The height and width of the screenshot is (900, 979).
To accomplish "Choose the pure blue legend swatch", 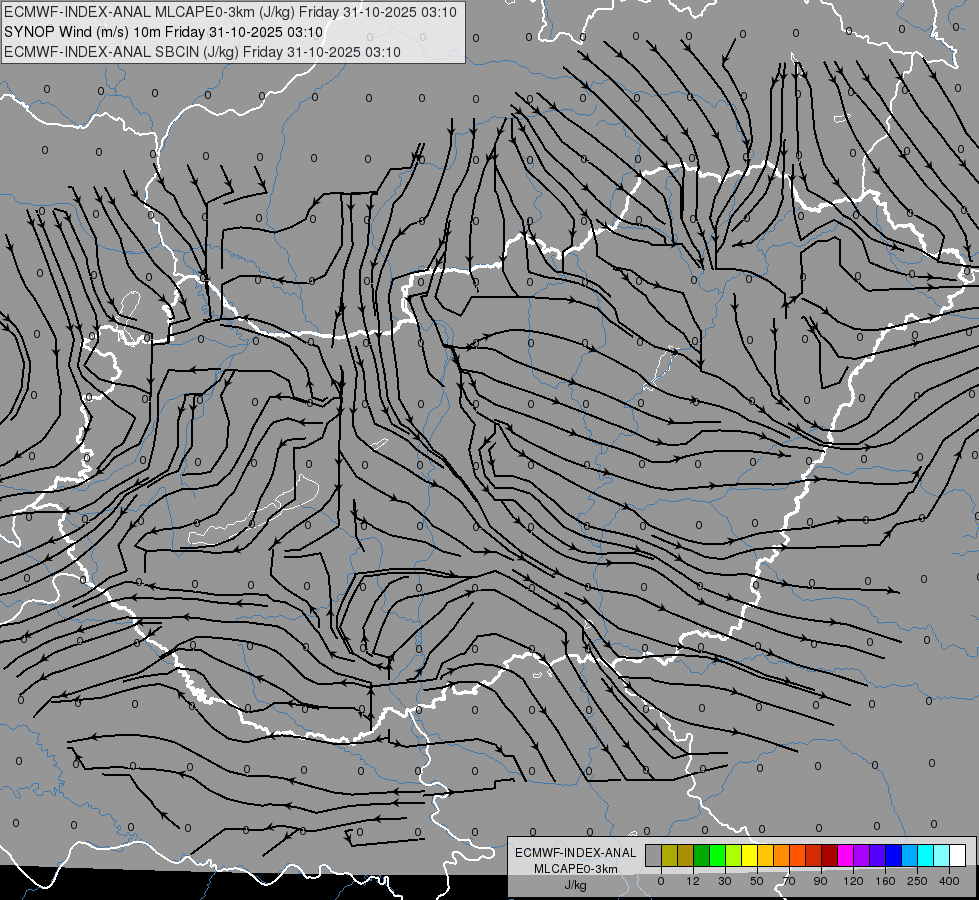I will point(893,856).
